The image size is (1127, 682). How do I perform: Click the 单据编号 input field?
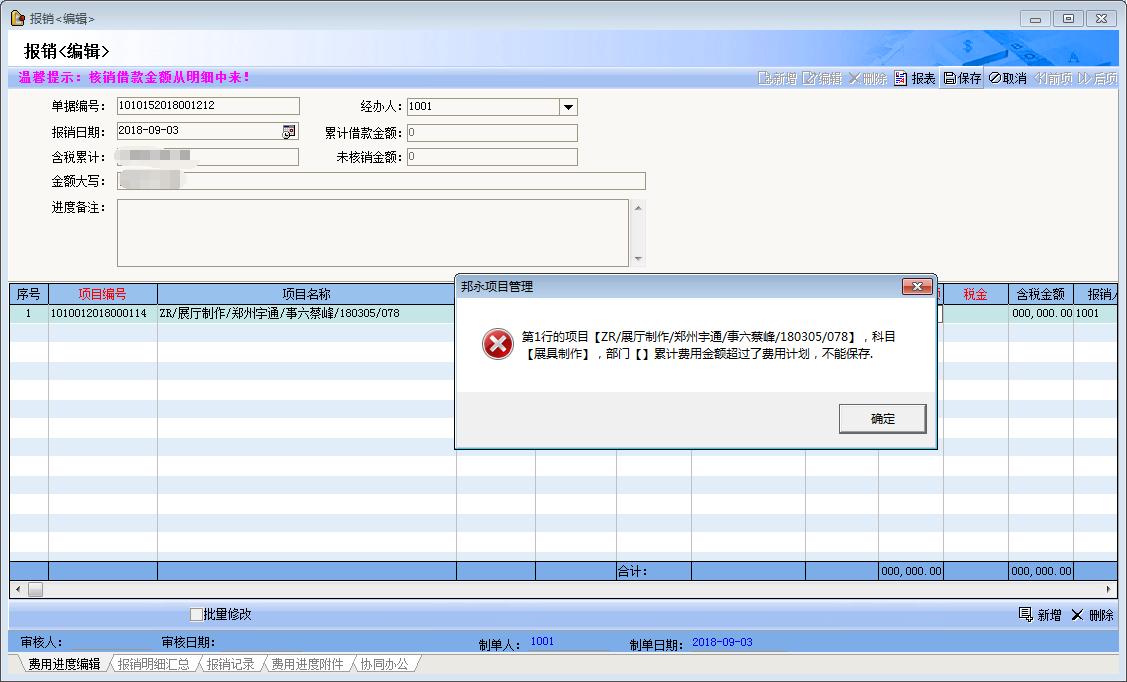[x=207, y=106]
